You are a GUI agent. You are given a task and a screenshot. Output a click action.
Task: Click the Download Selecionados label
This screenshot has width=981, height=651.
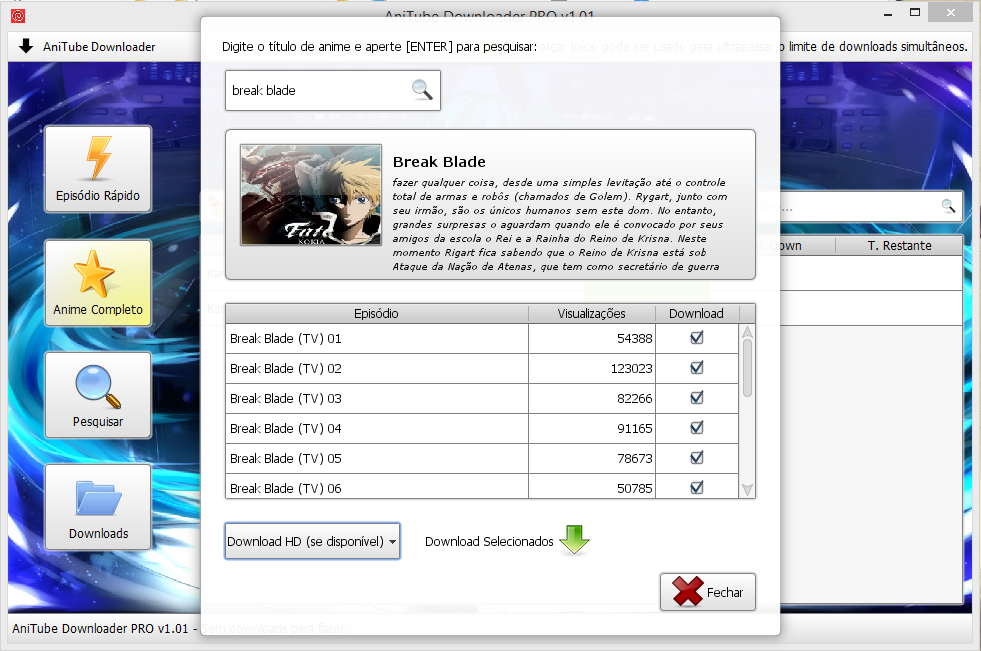(489, 542)
